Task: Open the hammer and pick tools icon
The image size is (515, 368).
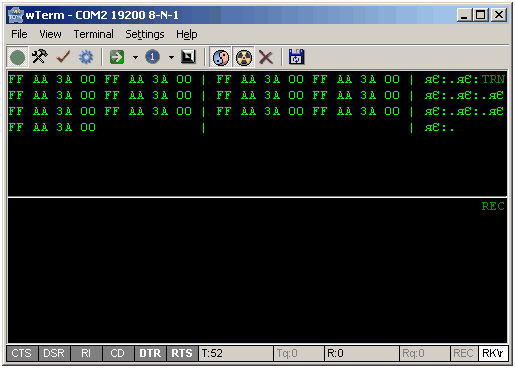Action: [40, 57]
